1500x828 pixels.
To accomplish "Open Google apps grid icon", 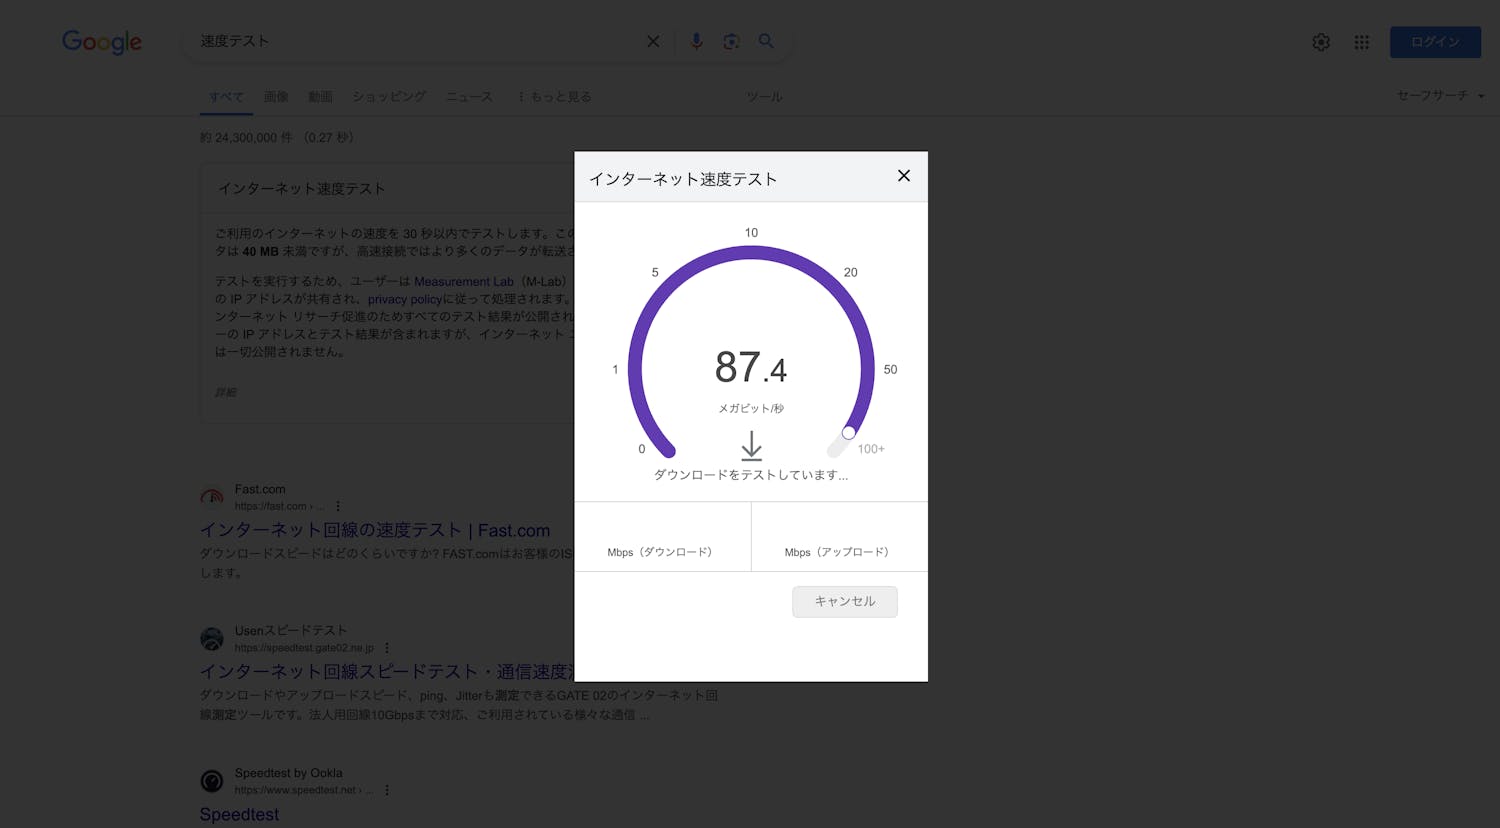I will (1362, 42).
